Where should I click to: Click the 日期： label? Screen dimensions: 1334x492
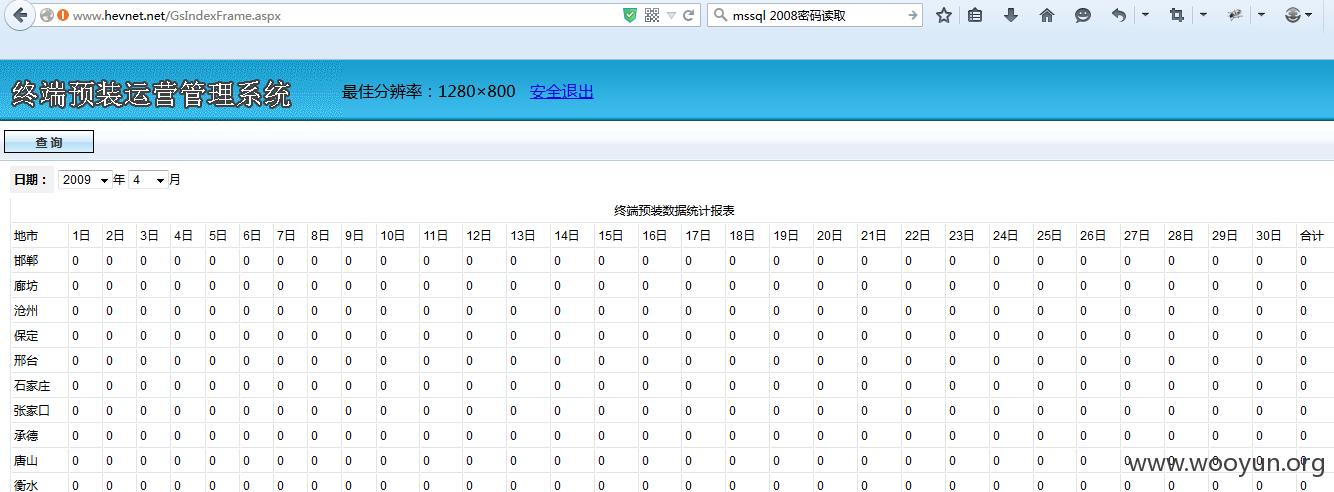point(31,180)
